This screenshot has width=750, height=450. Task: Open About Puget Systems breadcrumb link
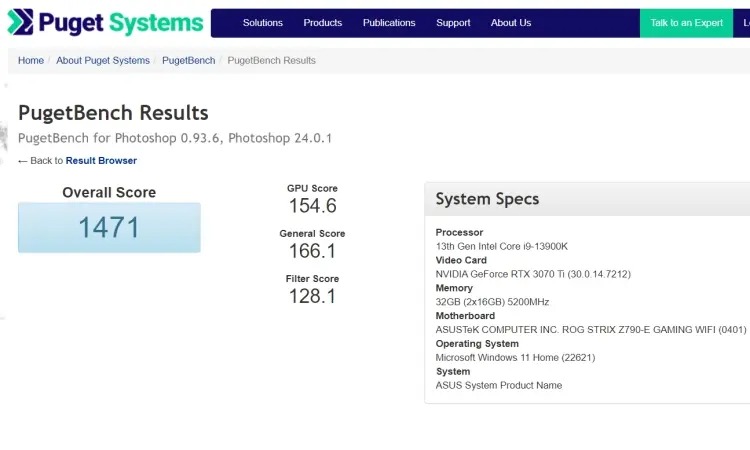pos(103,61)
